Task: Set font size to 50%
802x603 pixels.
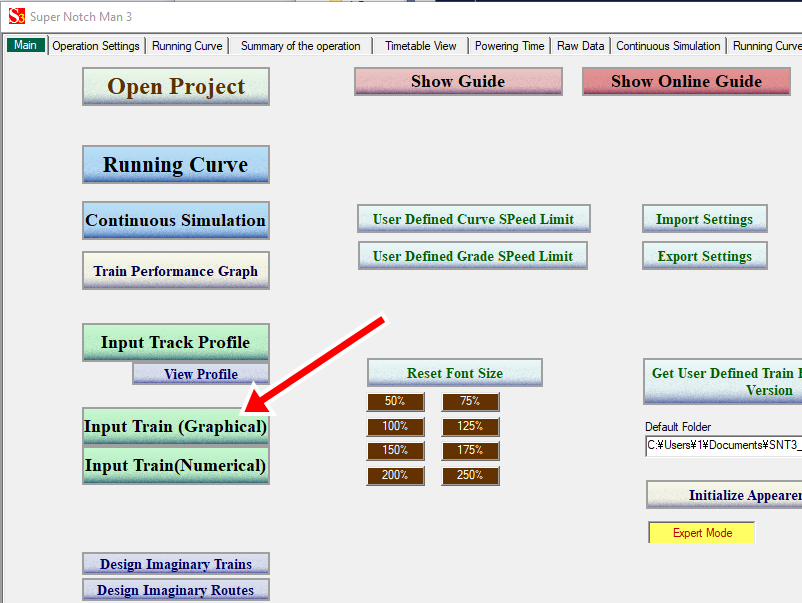Action: (395, 401)
